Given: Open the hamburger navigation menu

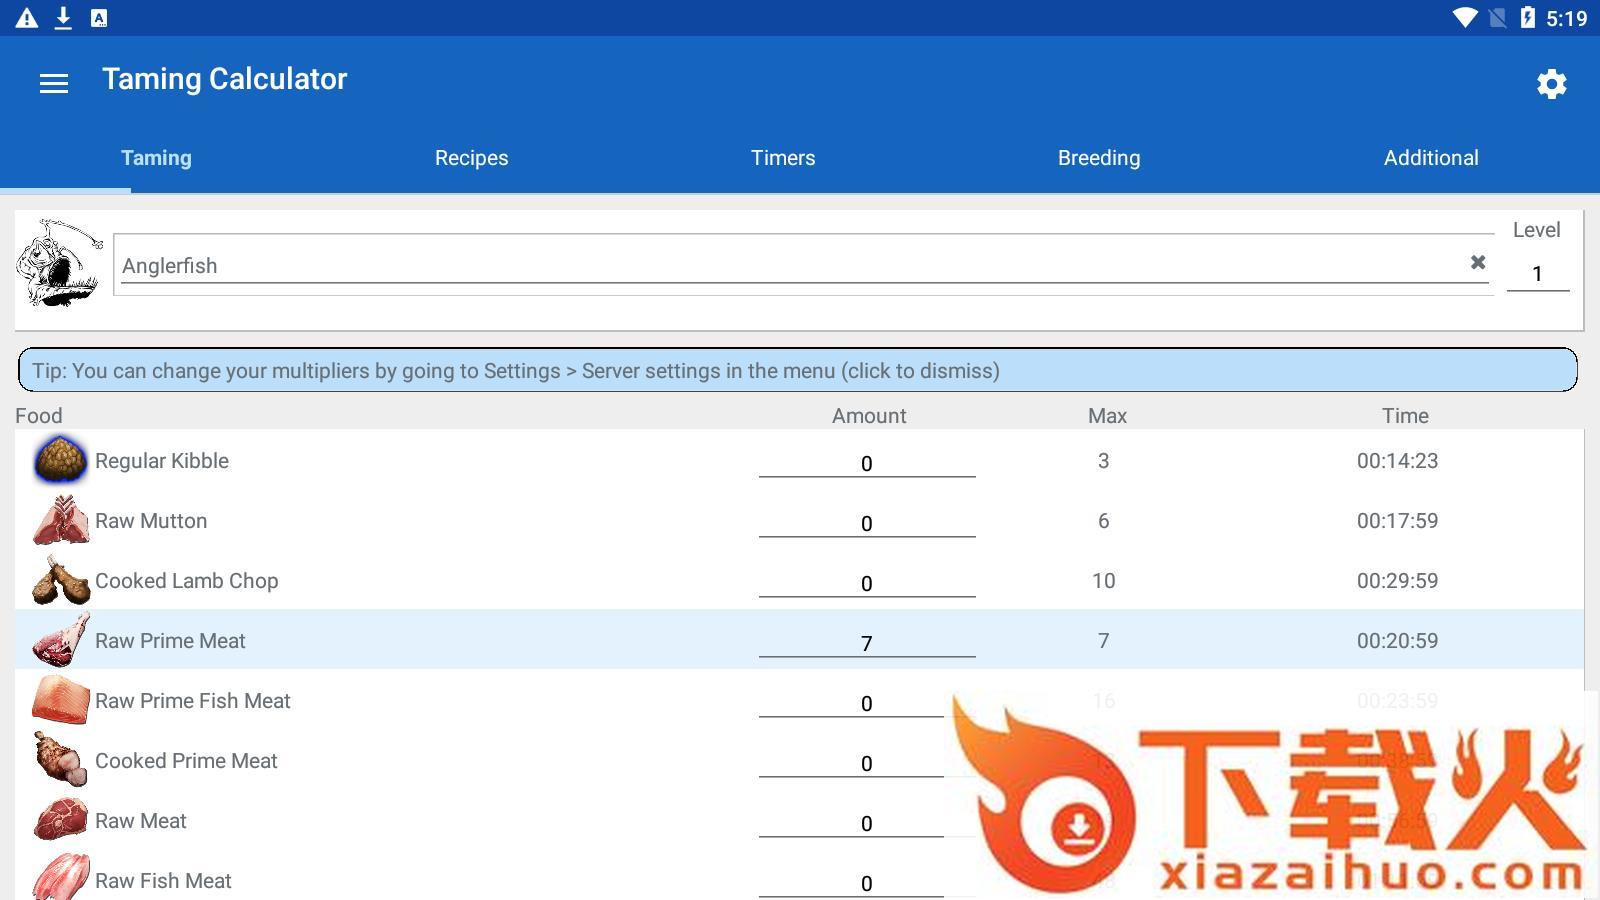Looking at the screenshot, I should [54, 83].
